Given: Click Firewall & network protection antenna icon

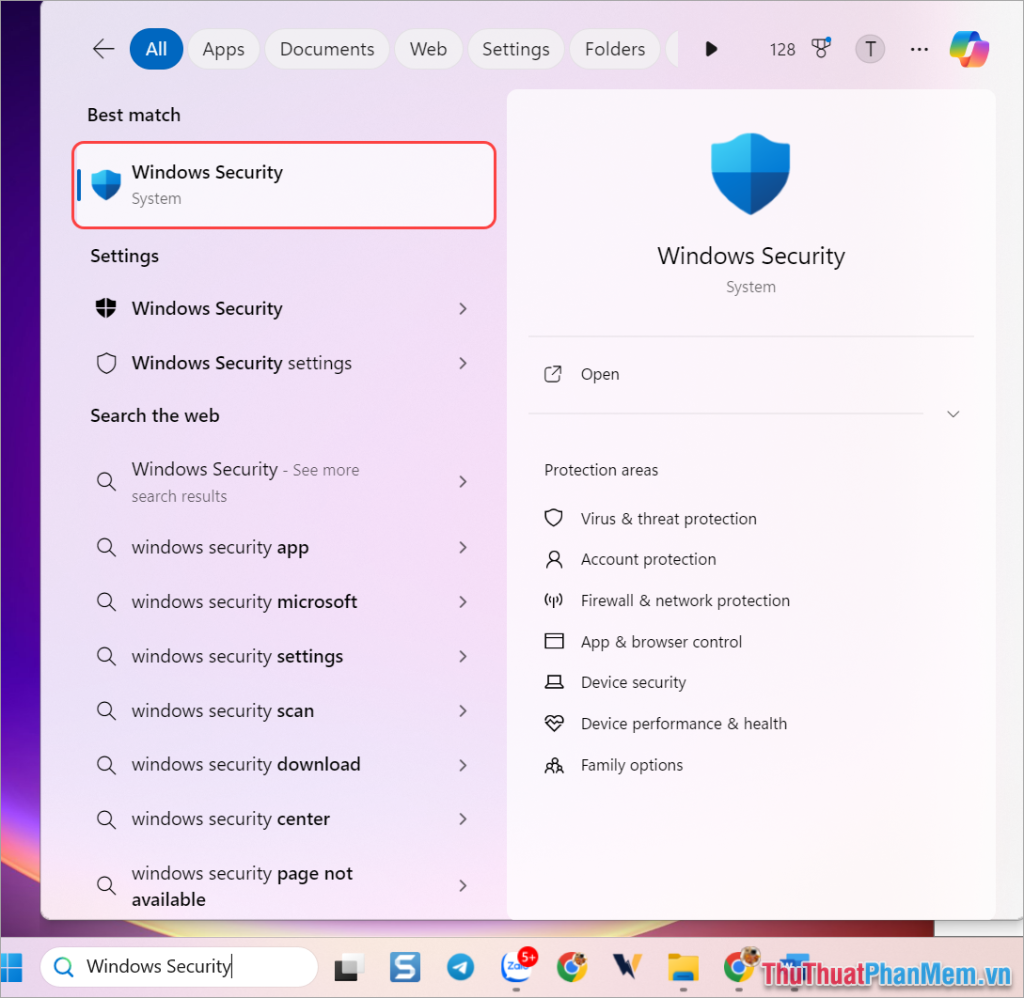Looking at the screenshot, I should 554,601.
